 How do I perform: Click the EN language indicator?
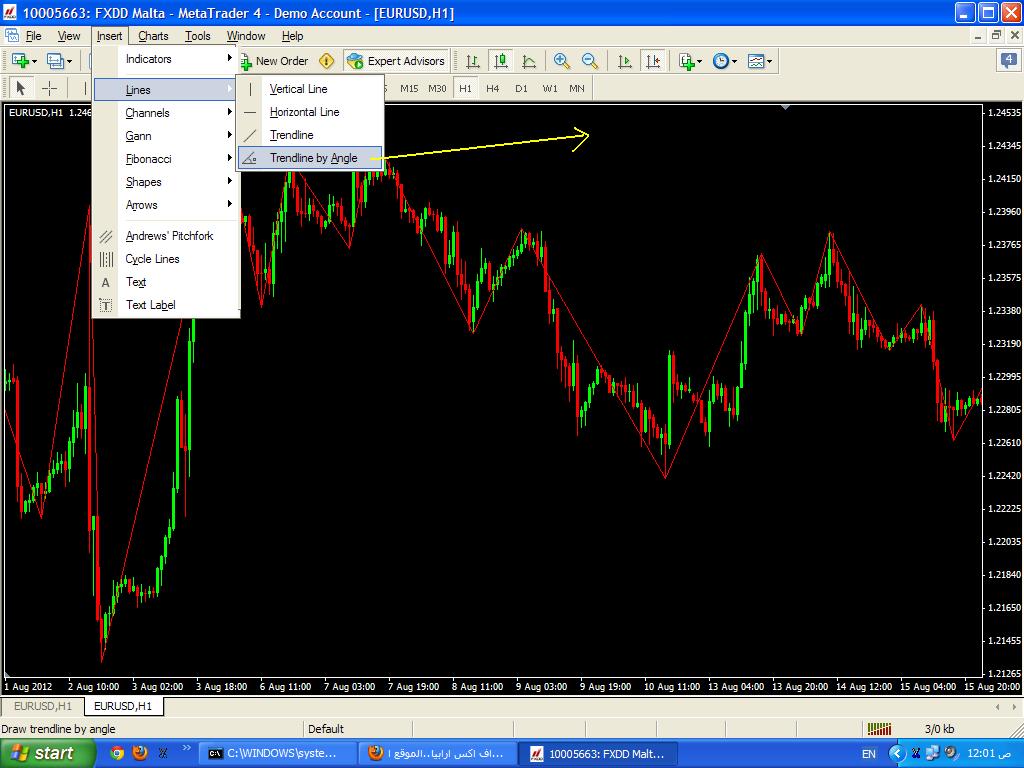point(869,754)
